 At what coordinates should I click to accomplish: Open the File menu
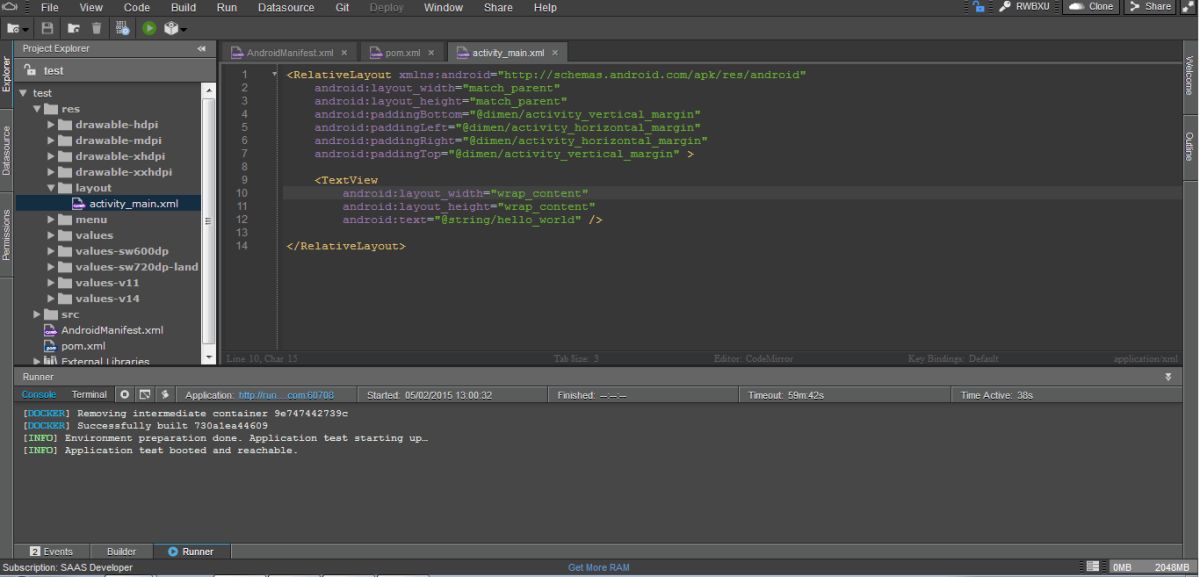[49, 7]
